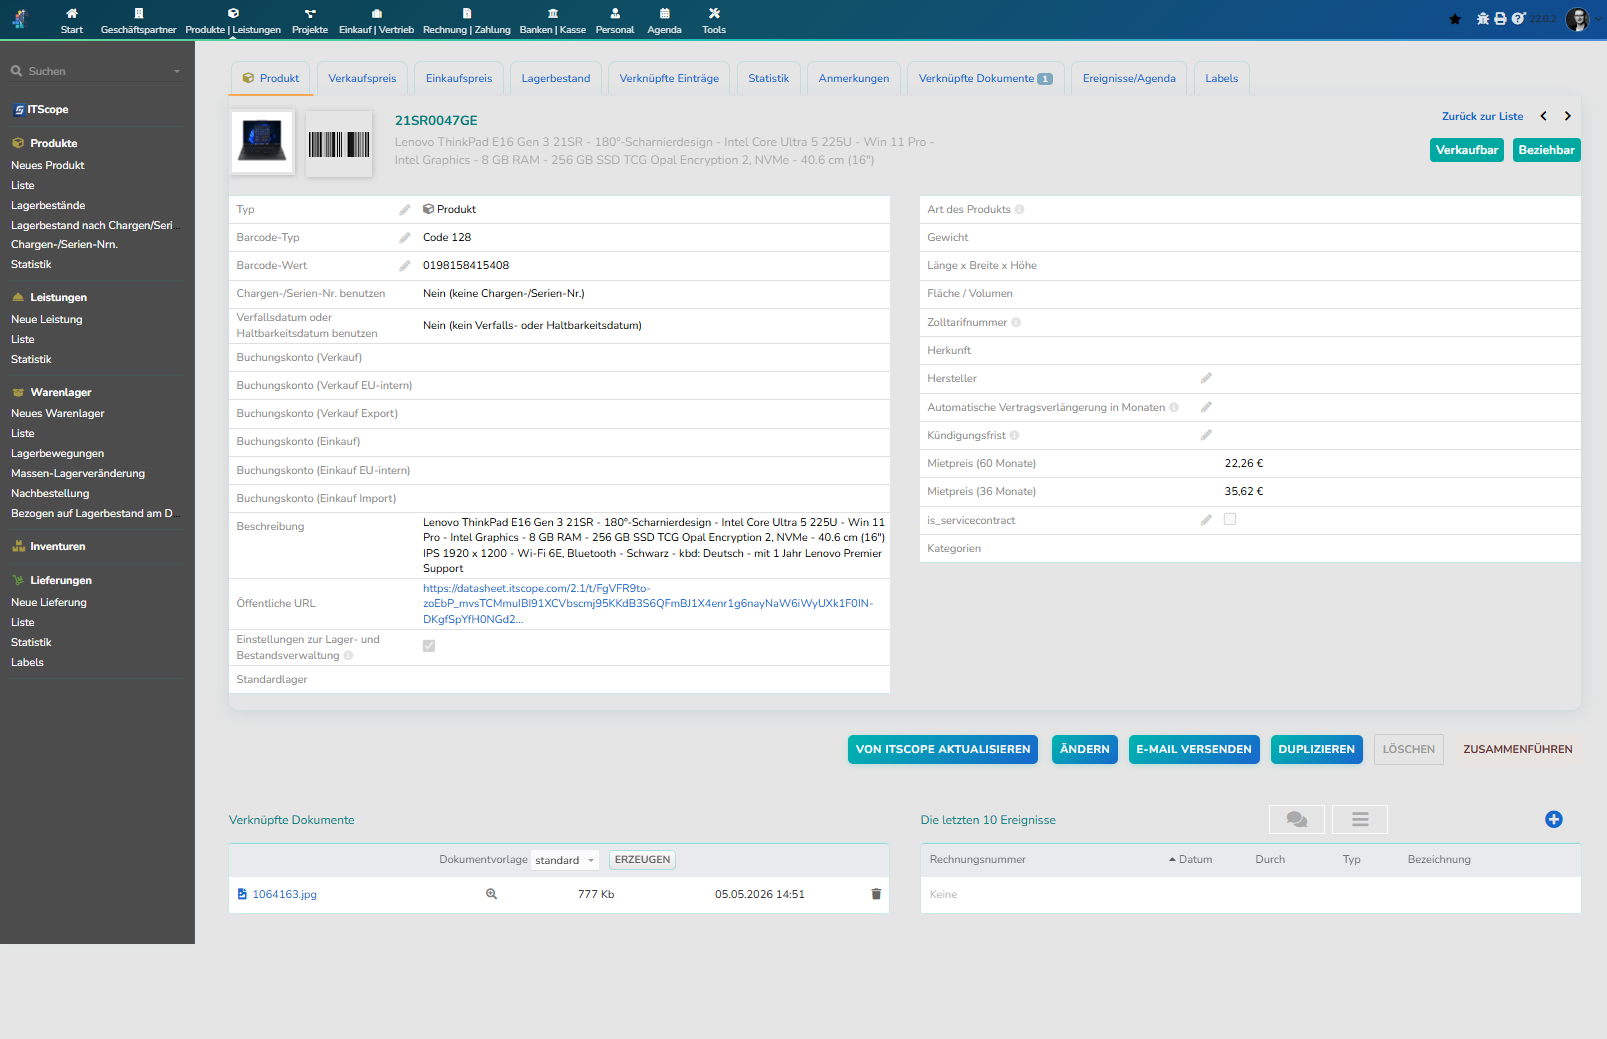Click Zurück zur Liste link
The height and width of the screenshot is (1039, 1607).
pos(1482,116)
